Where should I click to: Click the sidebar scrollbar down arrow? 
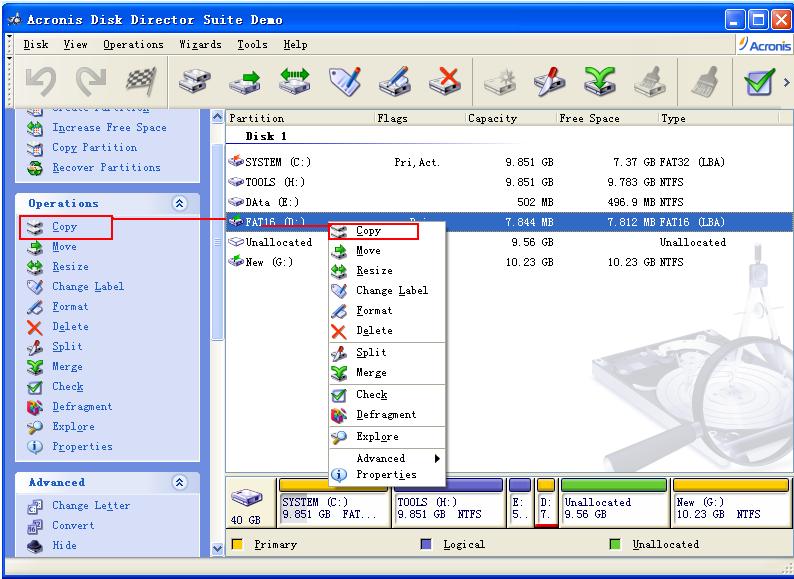217,548
